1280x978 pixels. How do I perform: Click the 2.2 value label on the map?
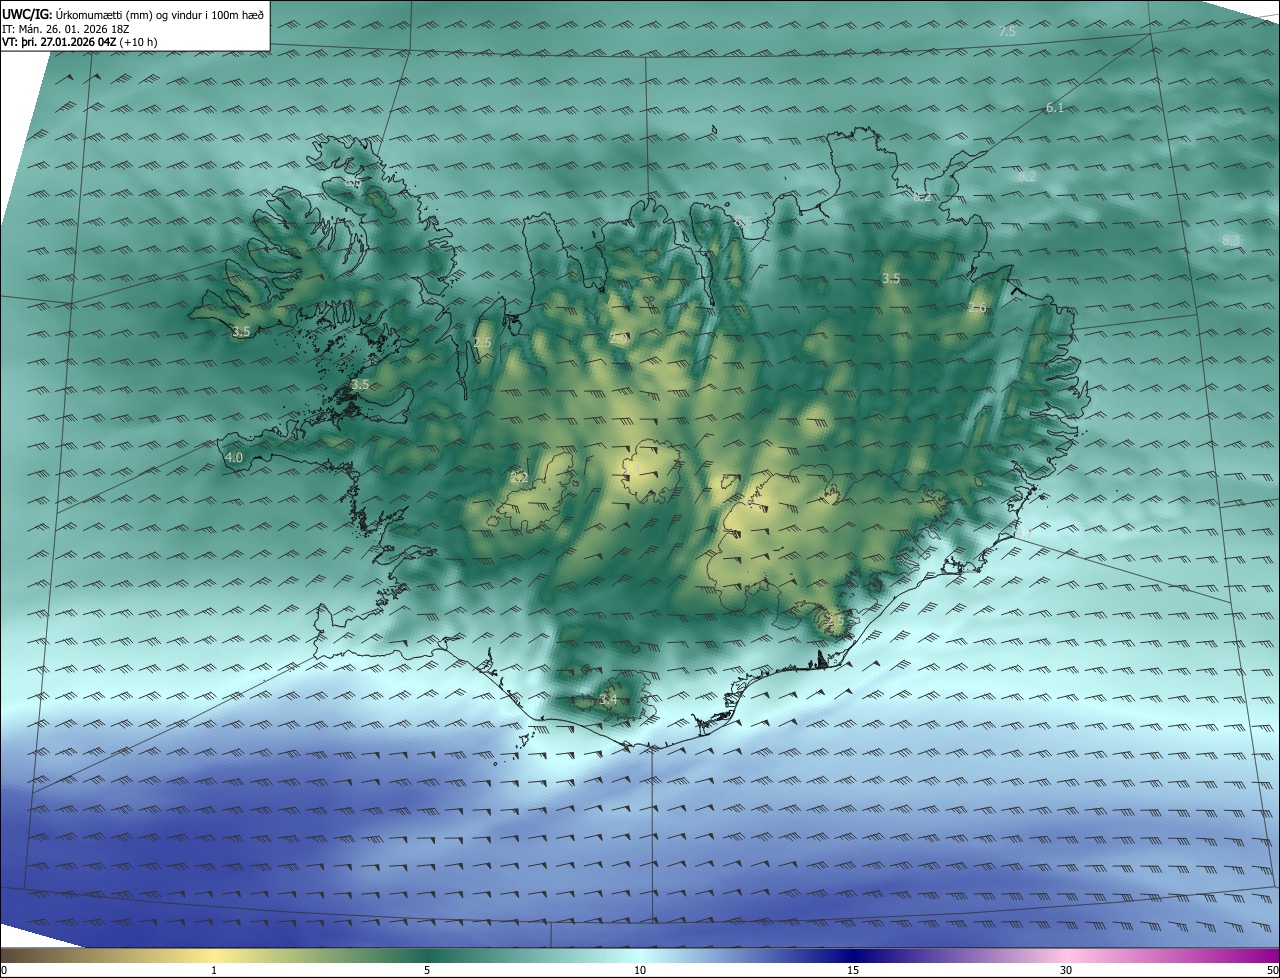[519, 477]
